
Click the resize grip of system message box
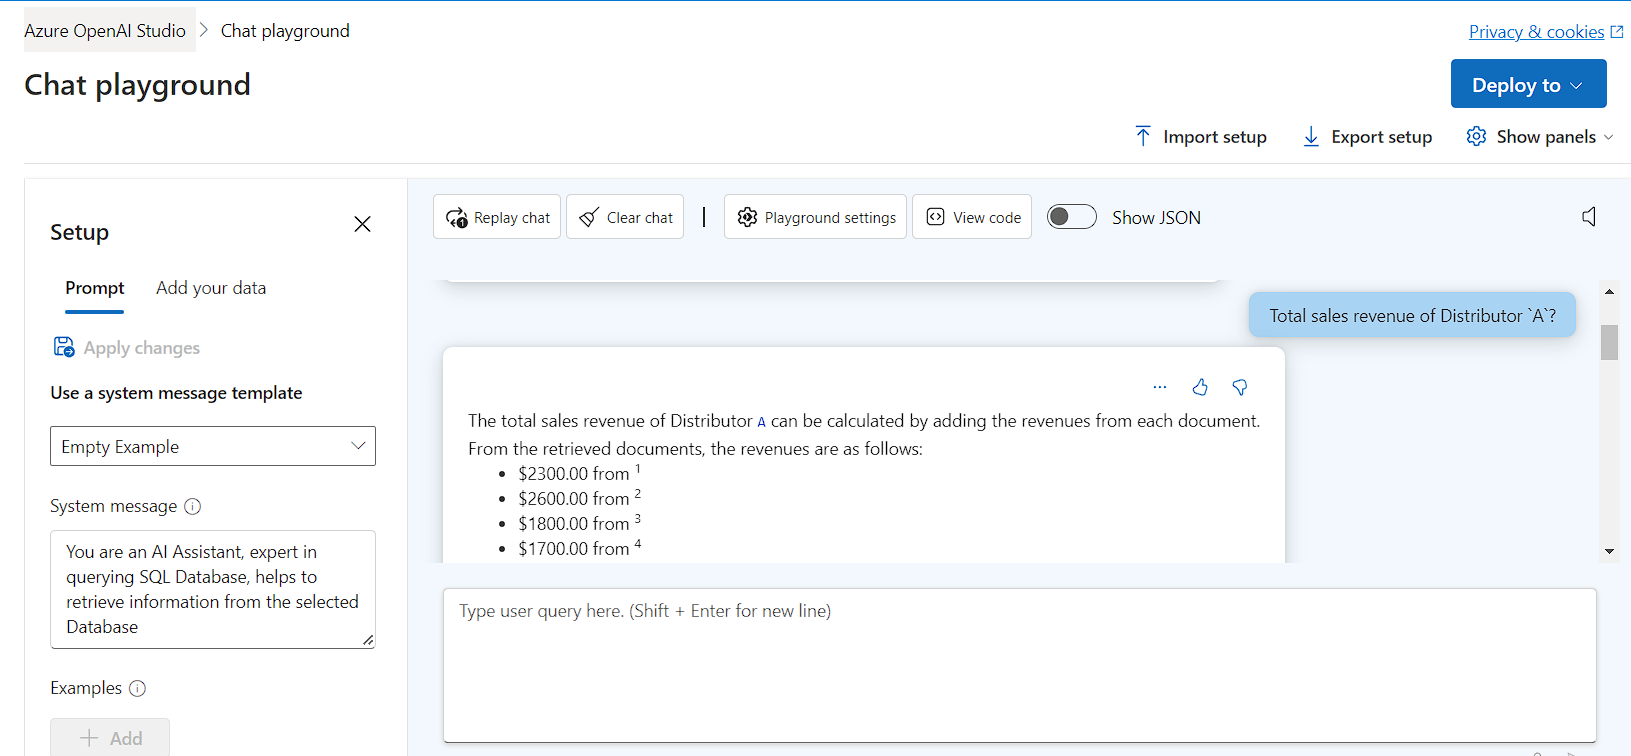pos(368,640)
